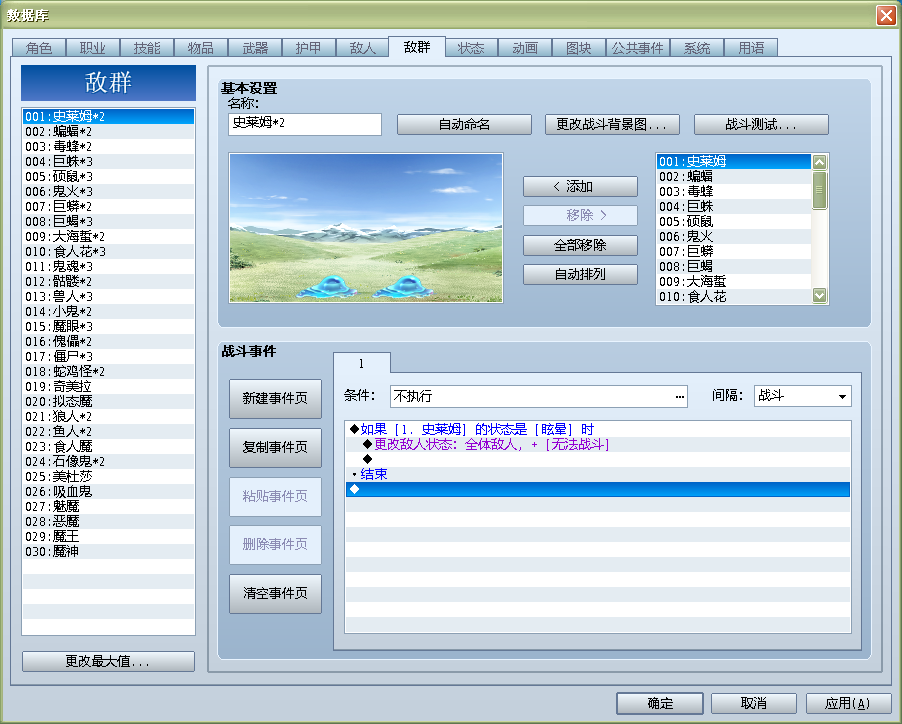The image size is (902, 724).
Task: Click the 添加 button
Action: pos(580,186)
